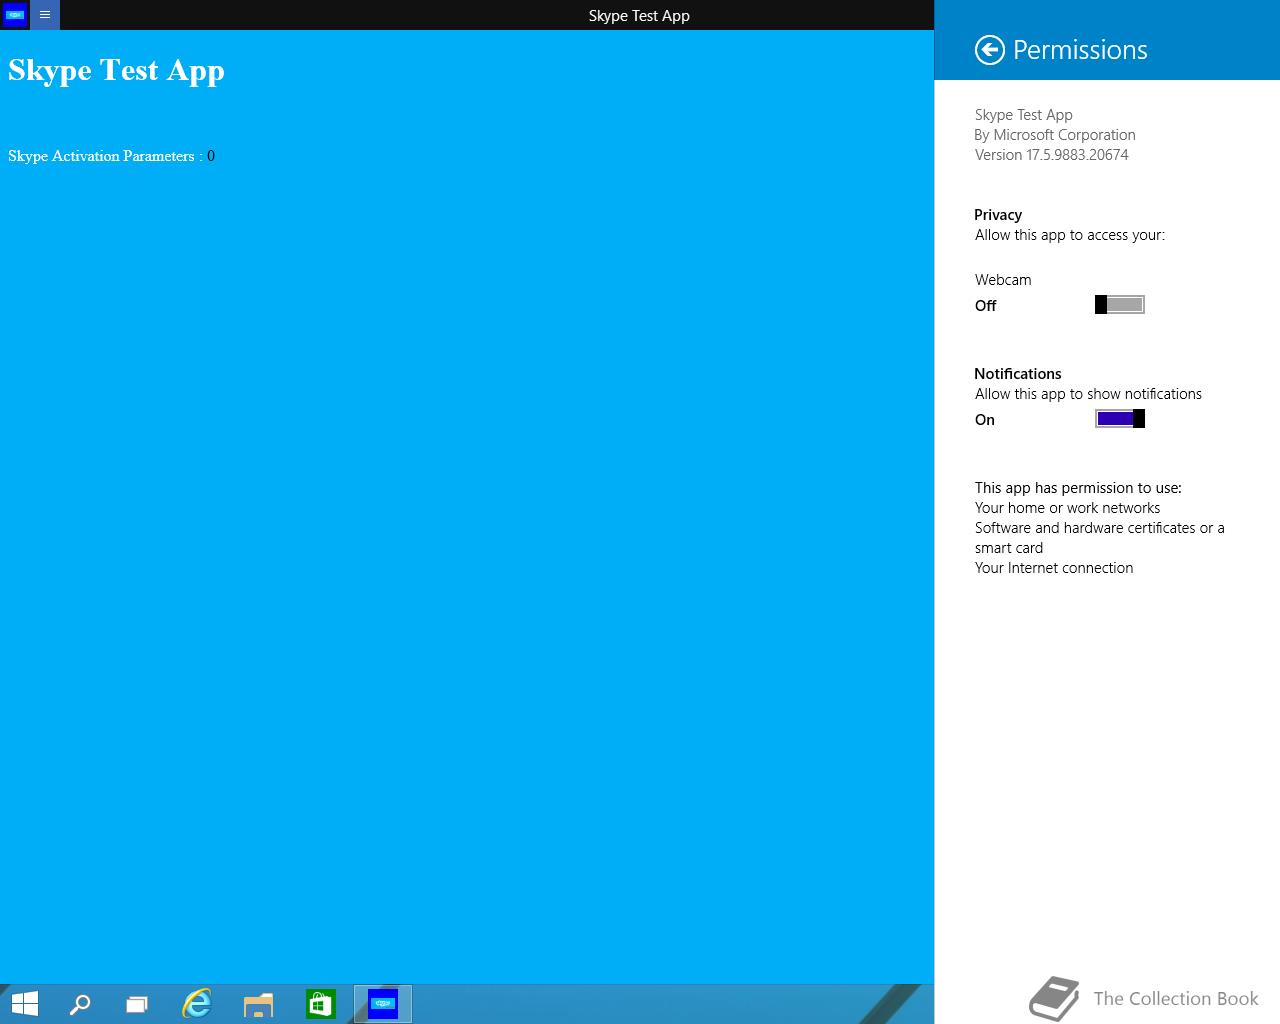The width and height of the screenshot is (1280, 1024).
Task: Click the Skype Test App title bar icon
Action: pos(15,15)
